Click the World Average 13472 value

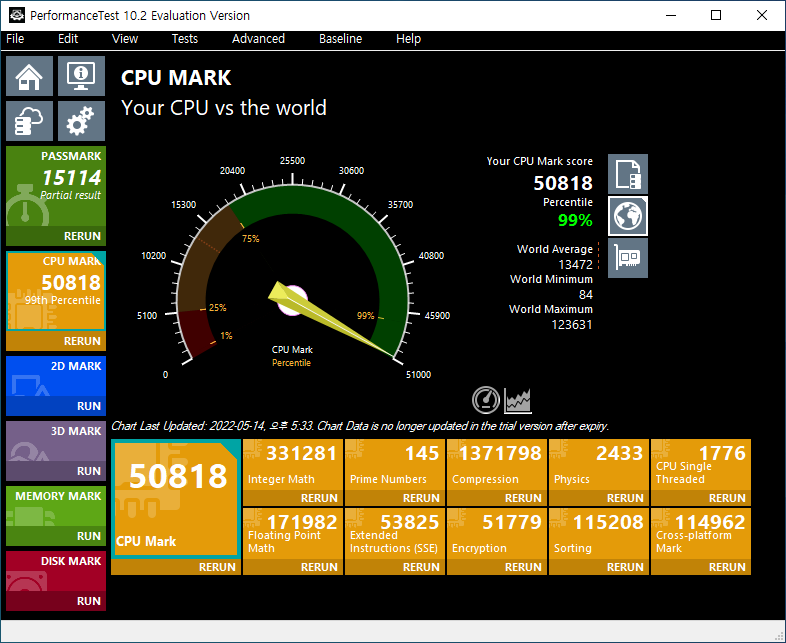click(575, 264)
